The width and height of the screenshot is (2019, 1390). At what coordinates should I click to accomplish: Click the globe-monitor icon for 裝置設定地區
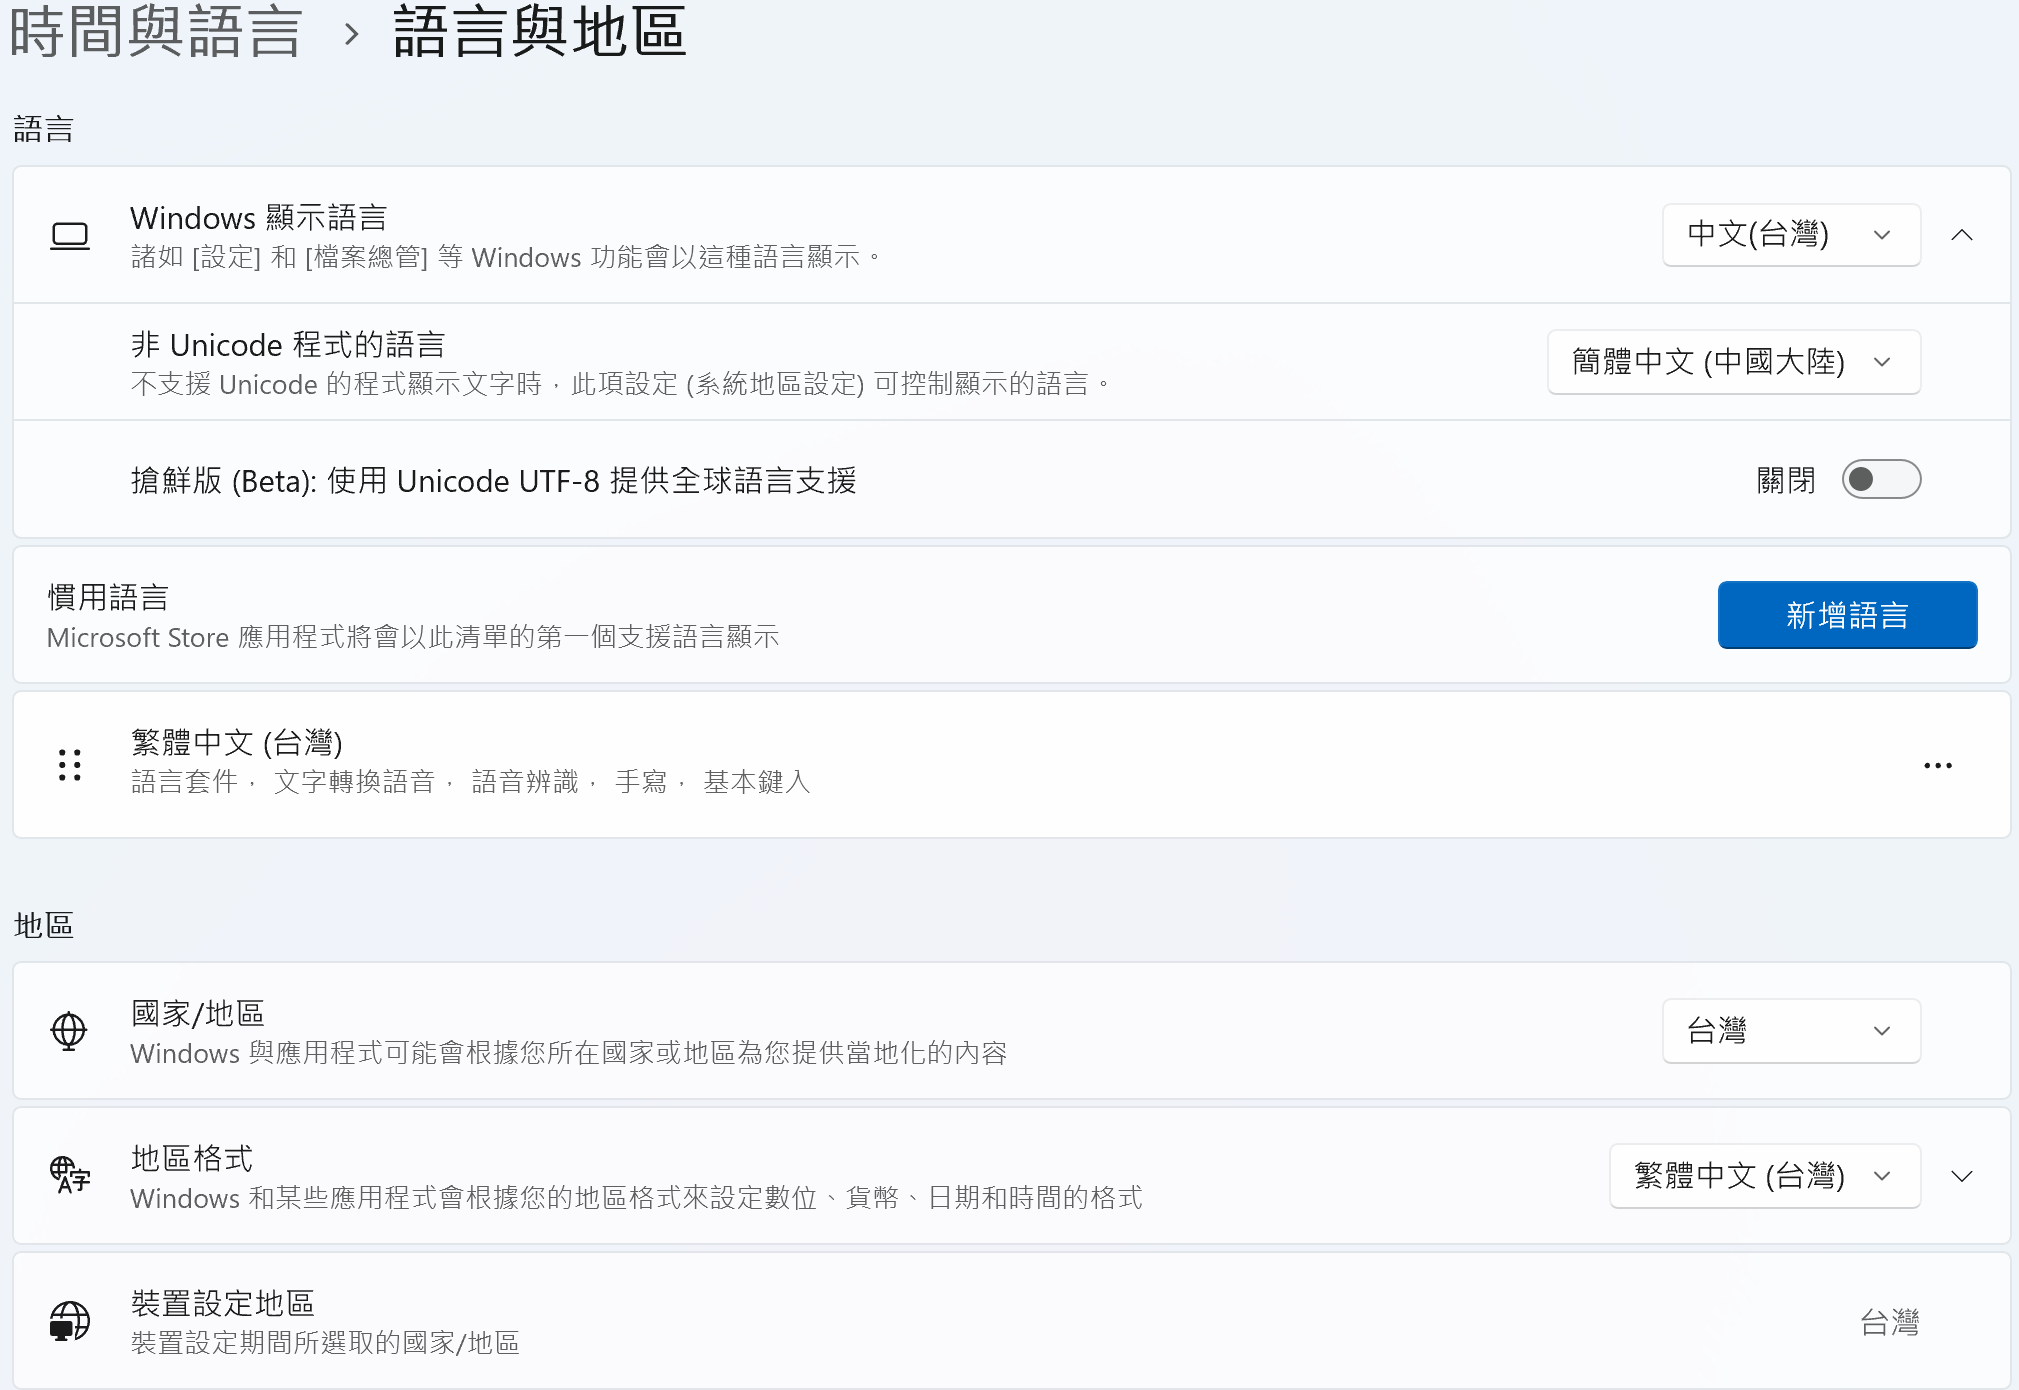[70, 1321]
